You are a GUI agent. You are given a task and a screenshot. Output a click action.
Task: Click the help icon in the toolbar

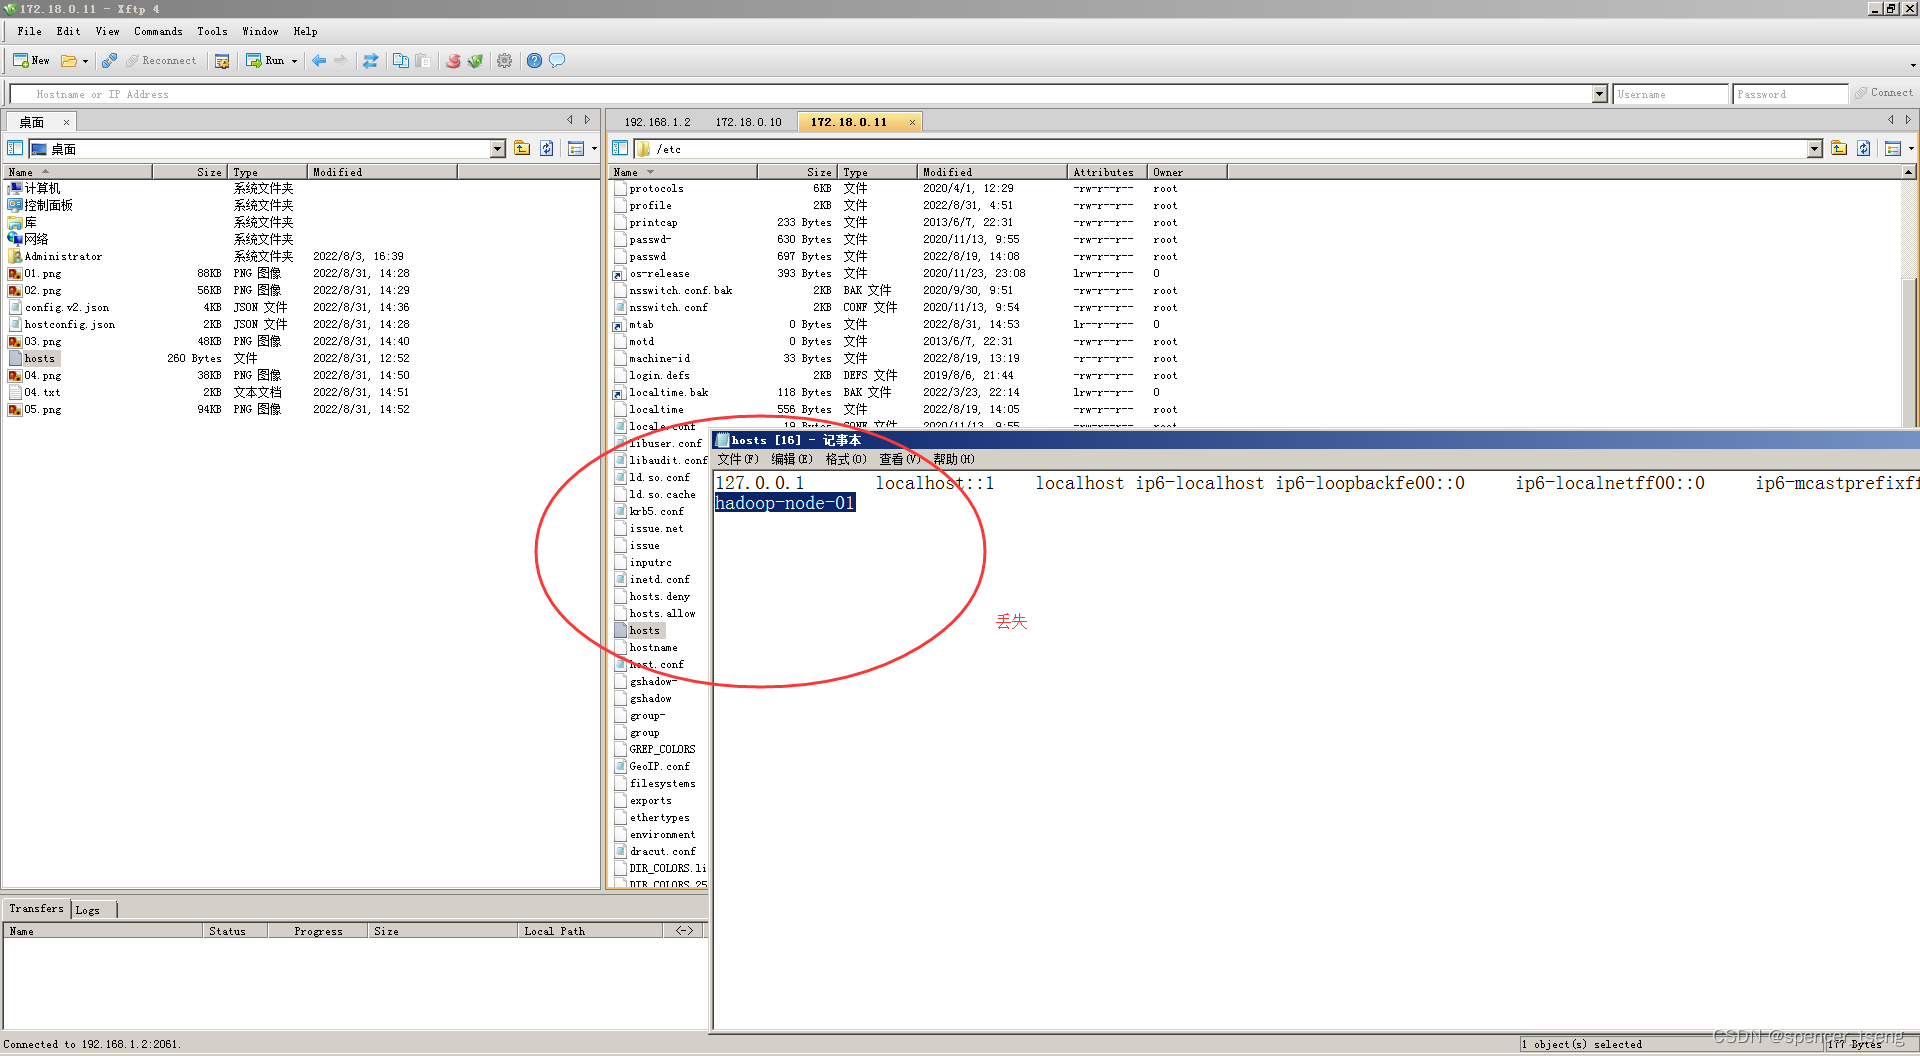[x=534, y=60]
